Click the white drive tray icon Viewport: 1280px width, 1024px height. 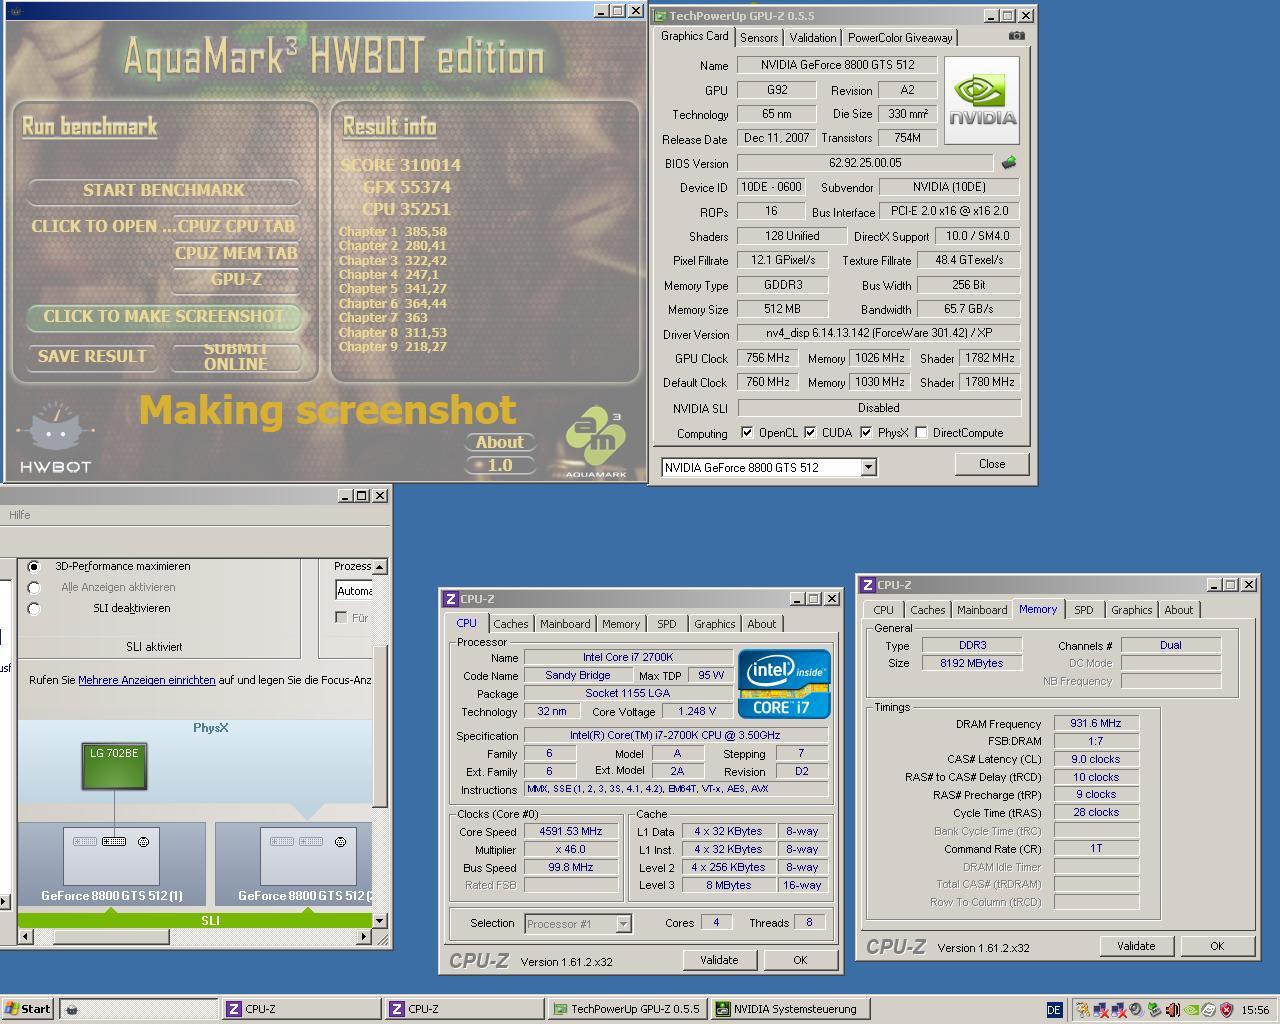click(x=1209, y=1010)
